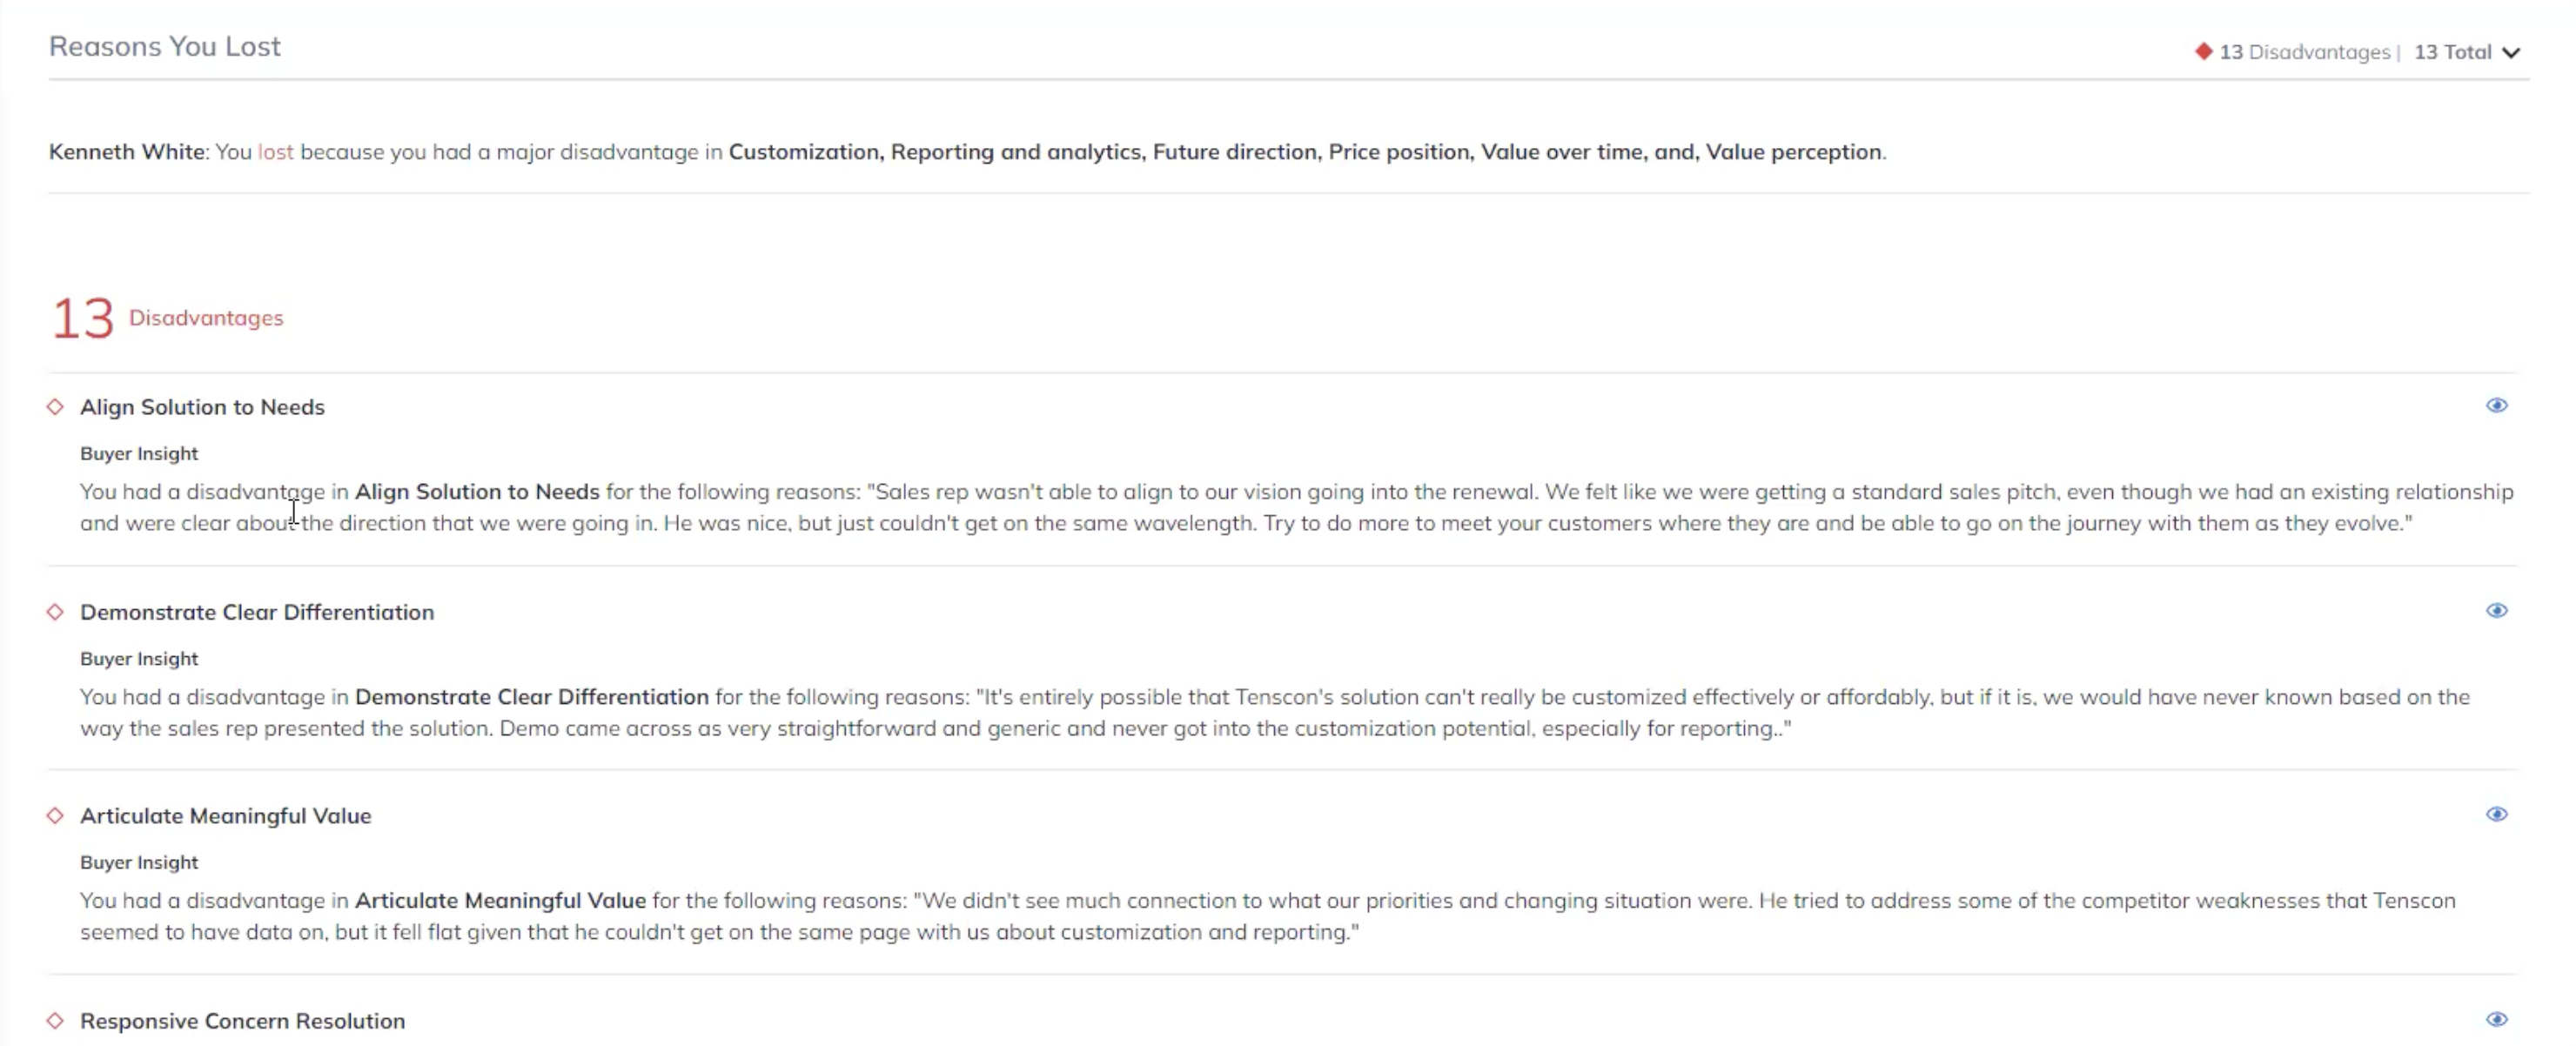
Task: Click the 13 Disadvantages filter at top right
Action: click(2304, 52)
